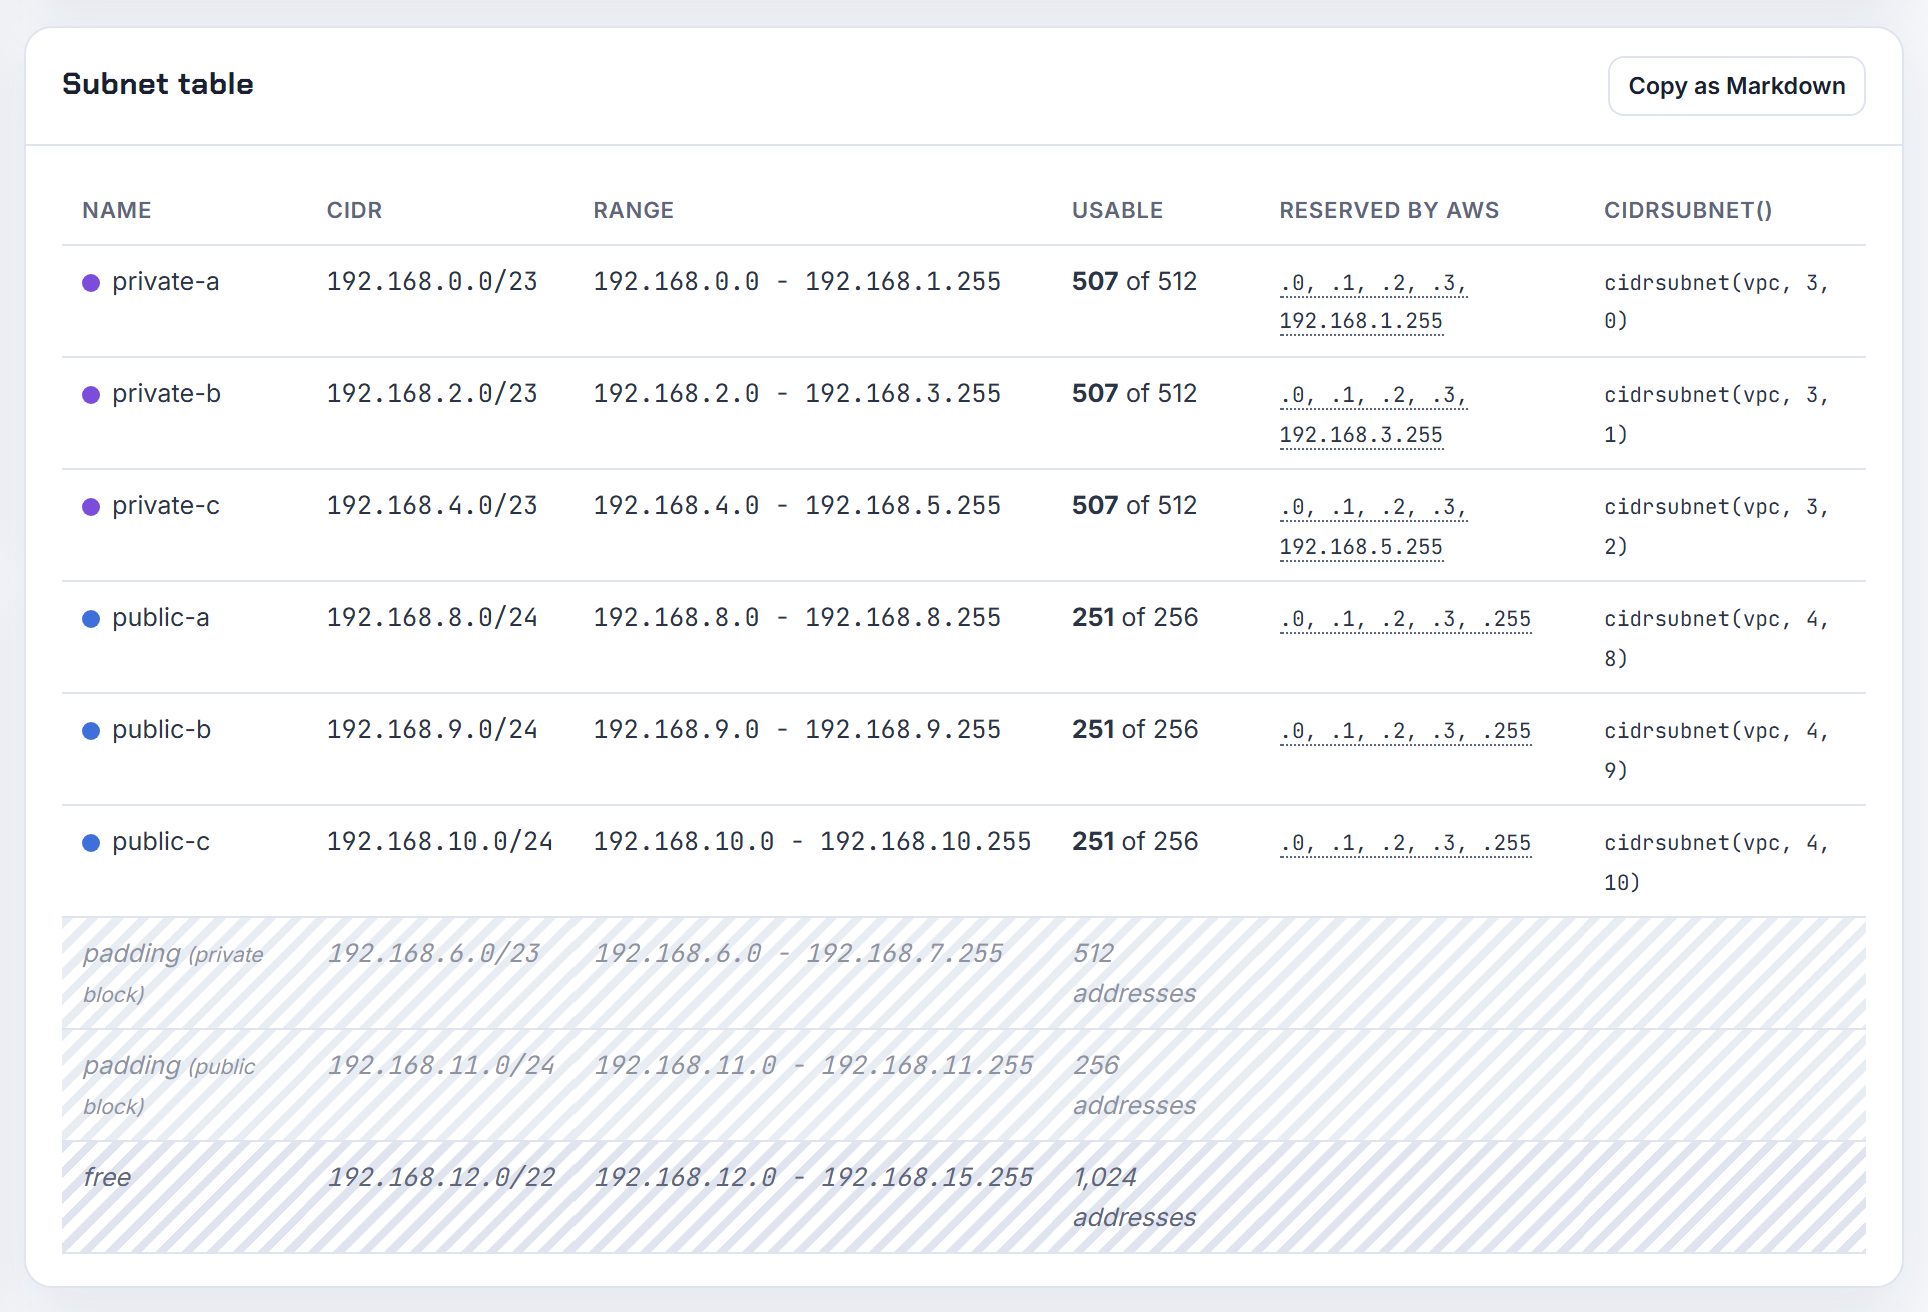Click the cidrsubnet(vpc, 4, 10) expression
Viewport: 1928px width, 1312px height.
coord(1716,862)
